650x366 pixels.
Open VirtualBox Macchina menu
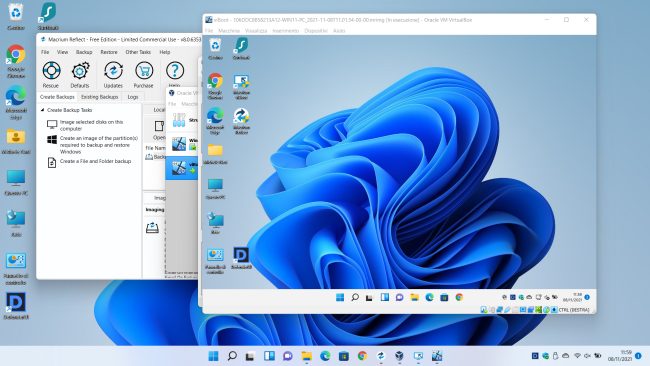pyautogui.click(x=229, y=31)
